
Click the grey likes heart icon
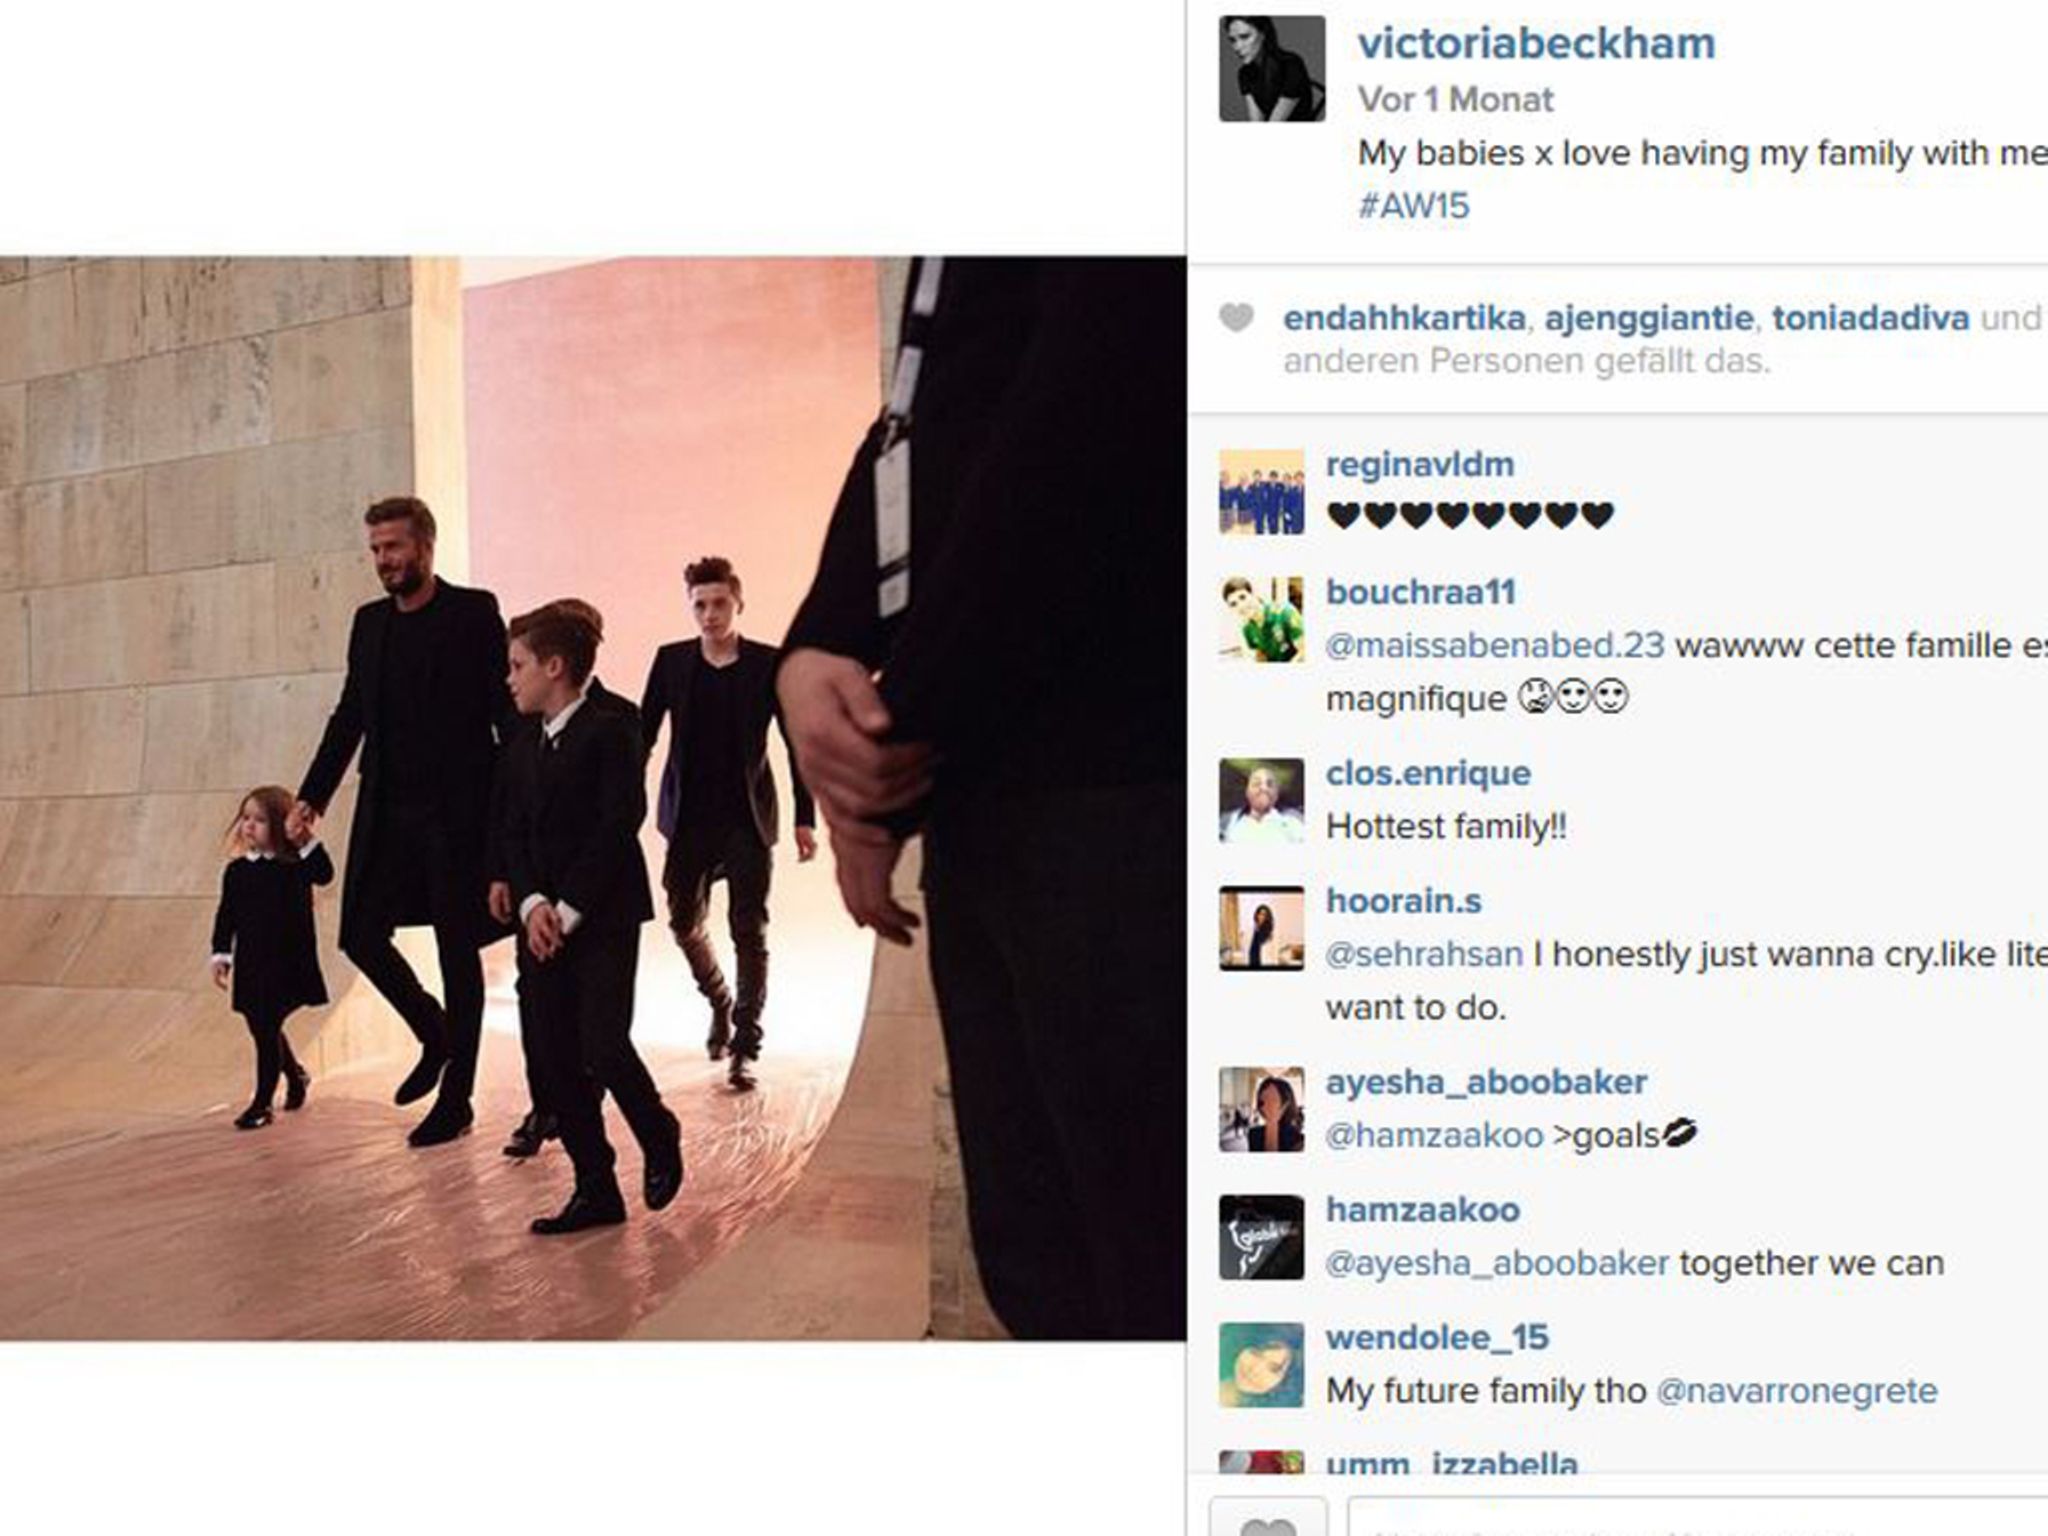tap(1237, 318)
